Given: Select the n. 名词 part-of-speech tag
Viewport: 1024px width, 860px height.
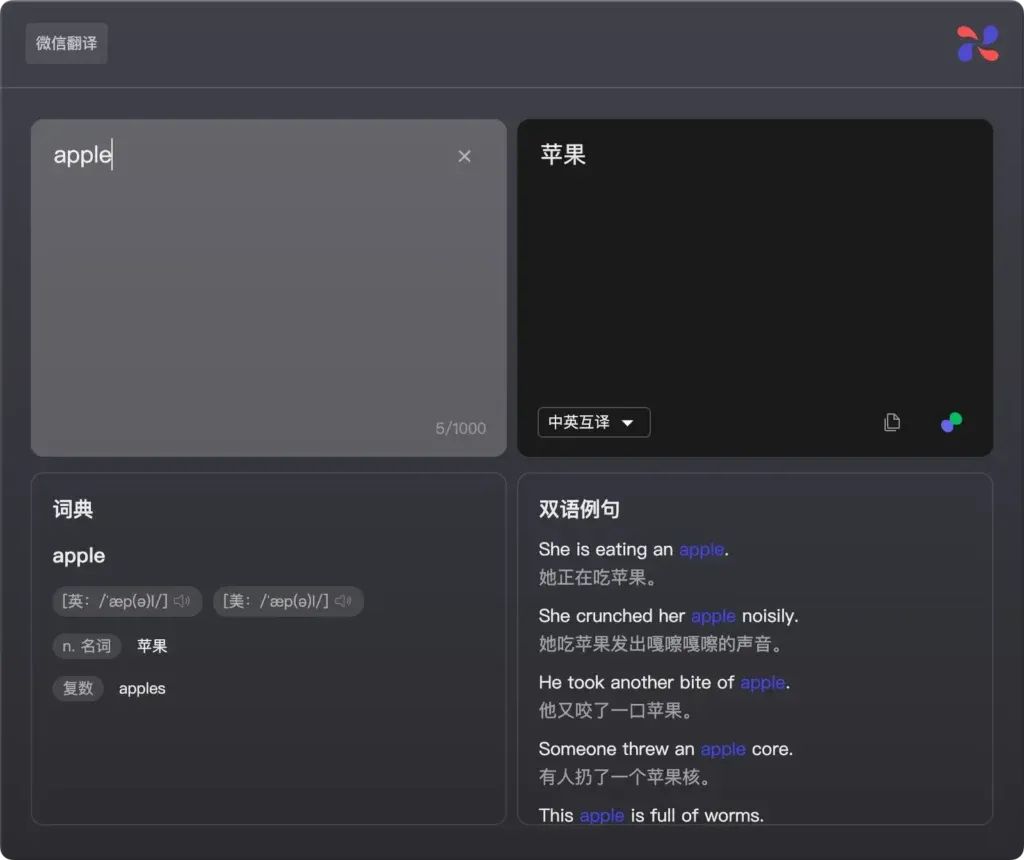Looking at the screenshot, I should coord(87,646).
